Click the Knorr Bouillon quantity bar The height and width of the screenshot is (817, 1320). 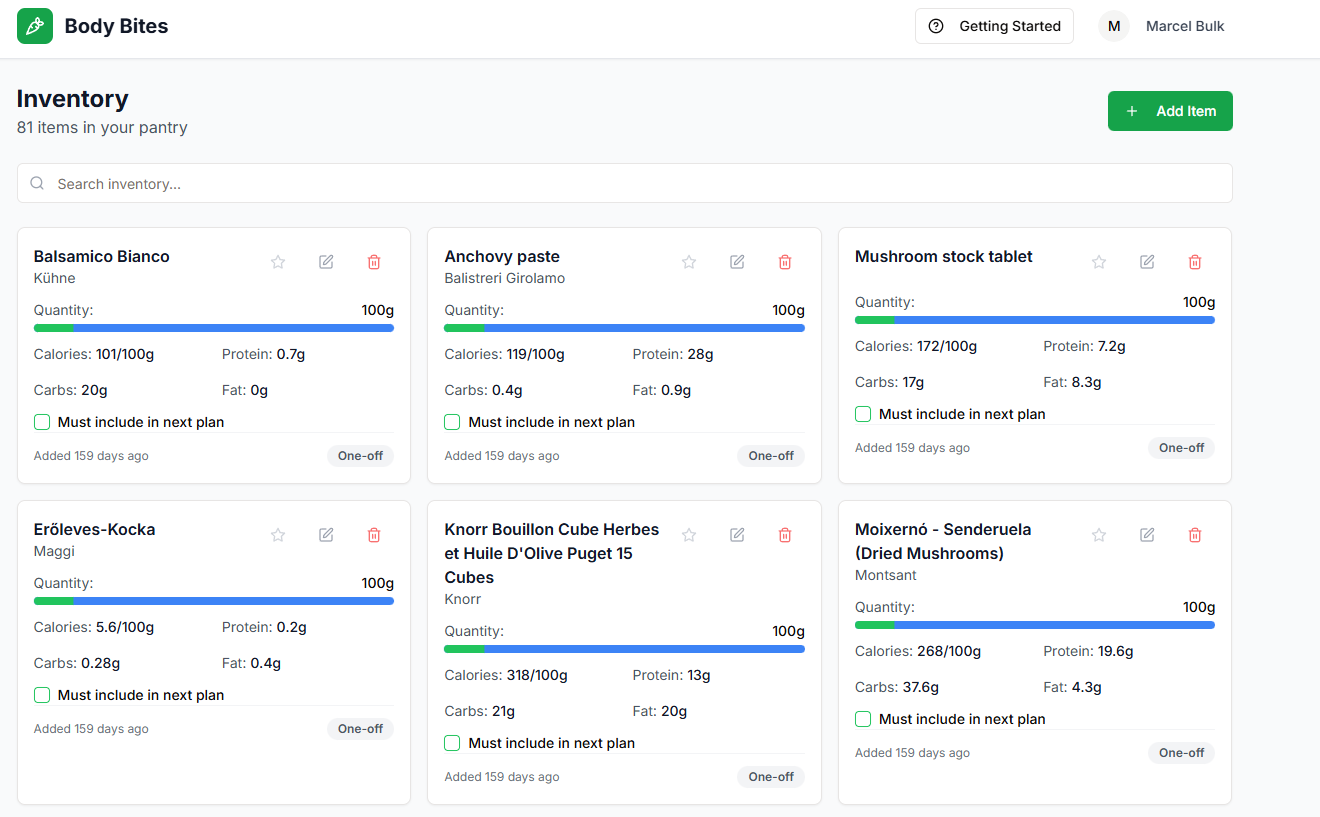[x=624, y=649]
